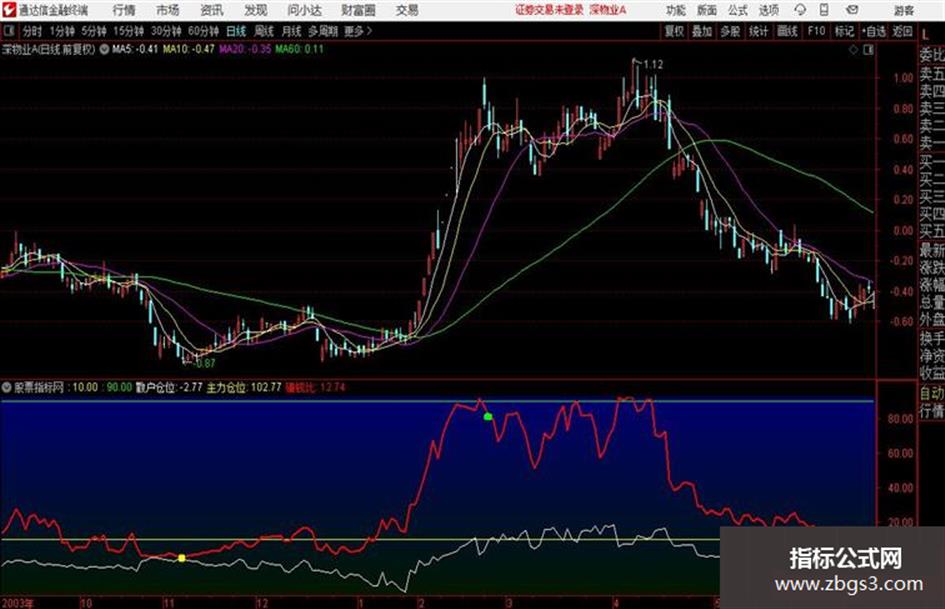
Task: Click the MA10 indicator value label
Action: pyautogui.click(x=189, y=49)
